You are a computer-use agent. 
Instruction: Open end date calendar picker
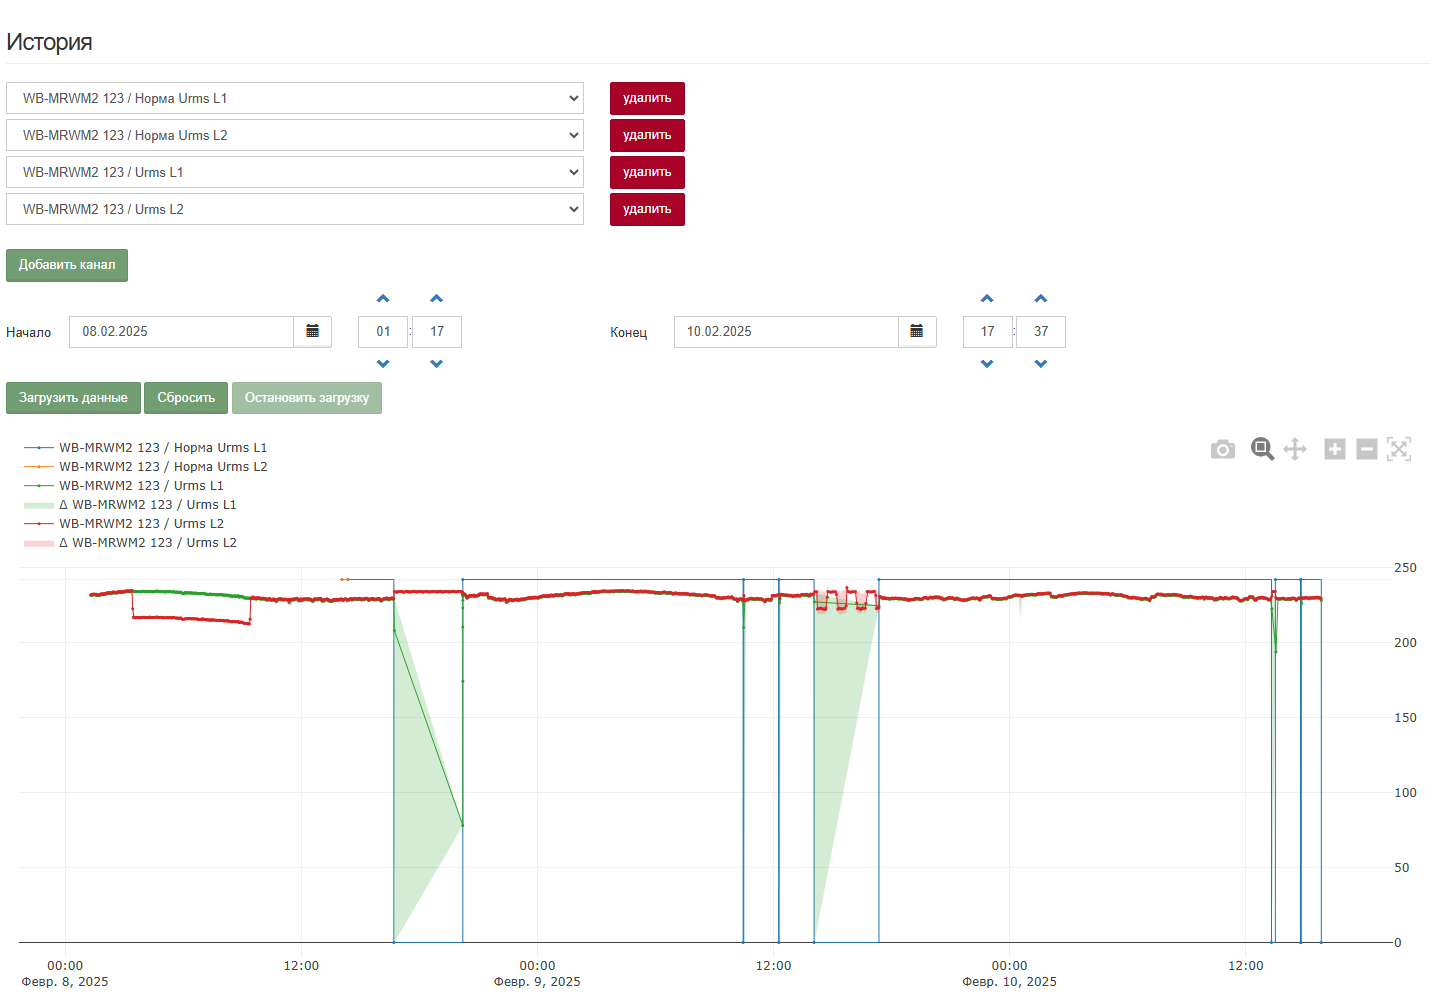coord(916,332)
